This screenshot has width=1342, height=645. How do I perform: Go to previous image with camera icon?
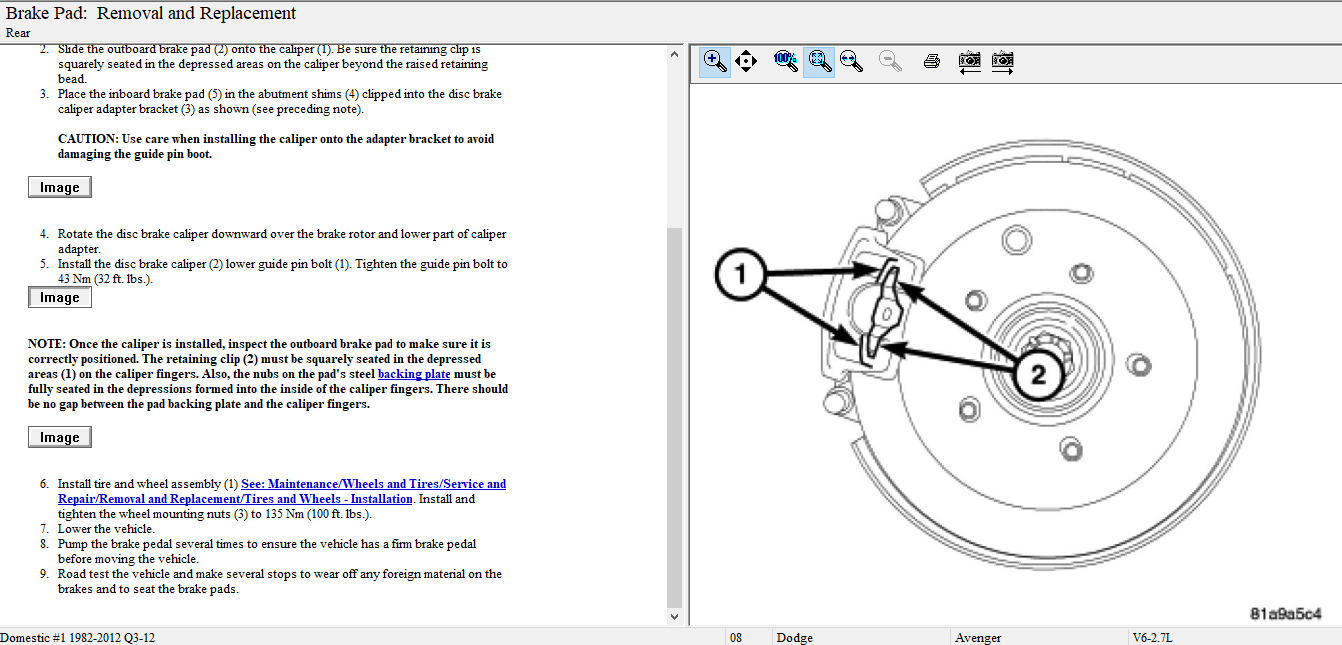pos(969,61)
